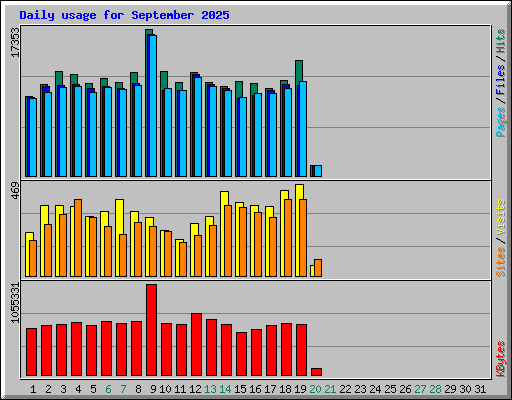Click the 'Daily usage for September 2025' title
512x400 pixels.
(124, 15)
